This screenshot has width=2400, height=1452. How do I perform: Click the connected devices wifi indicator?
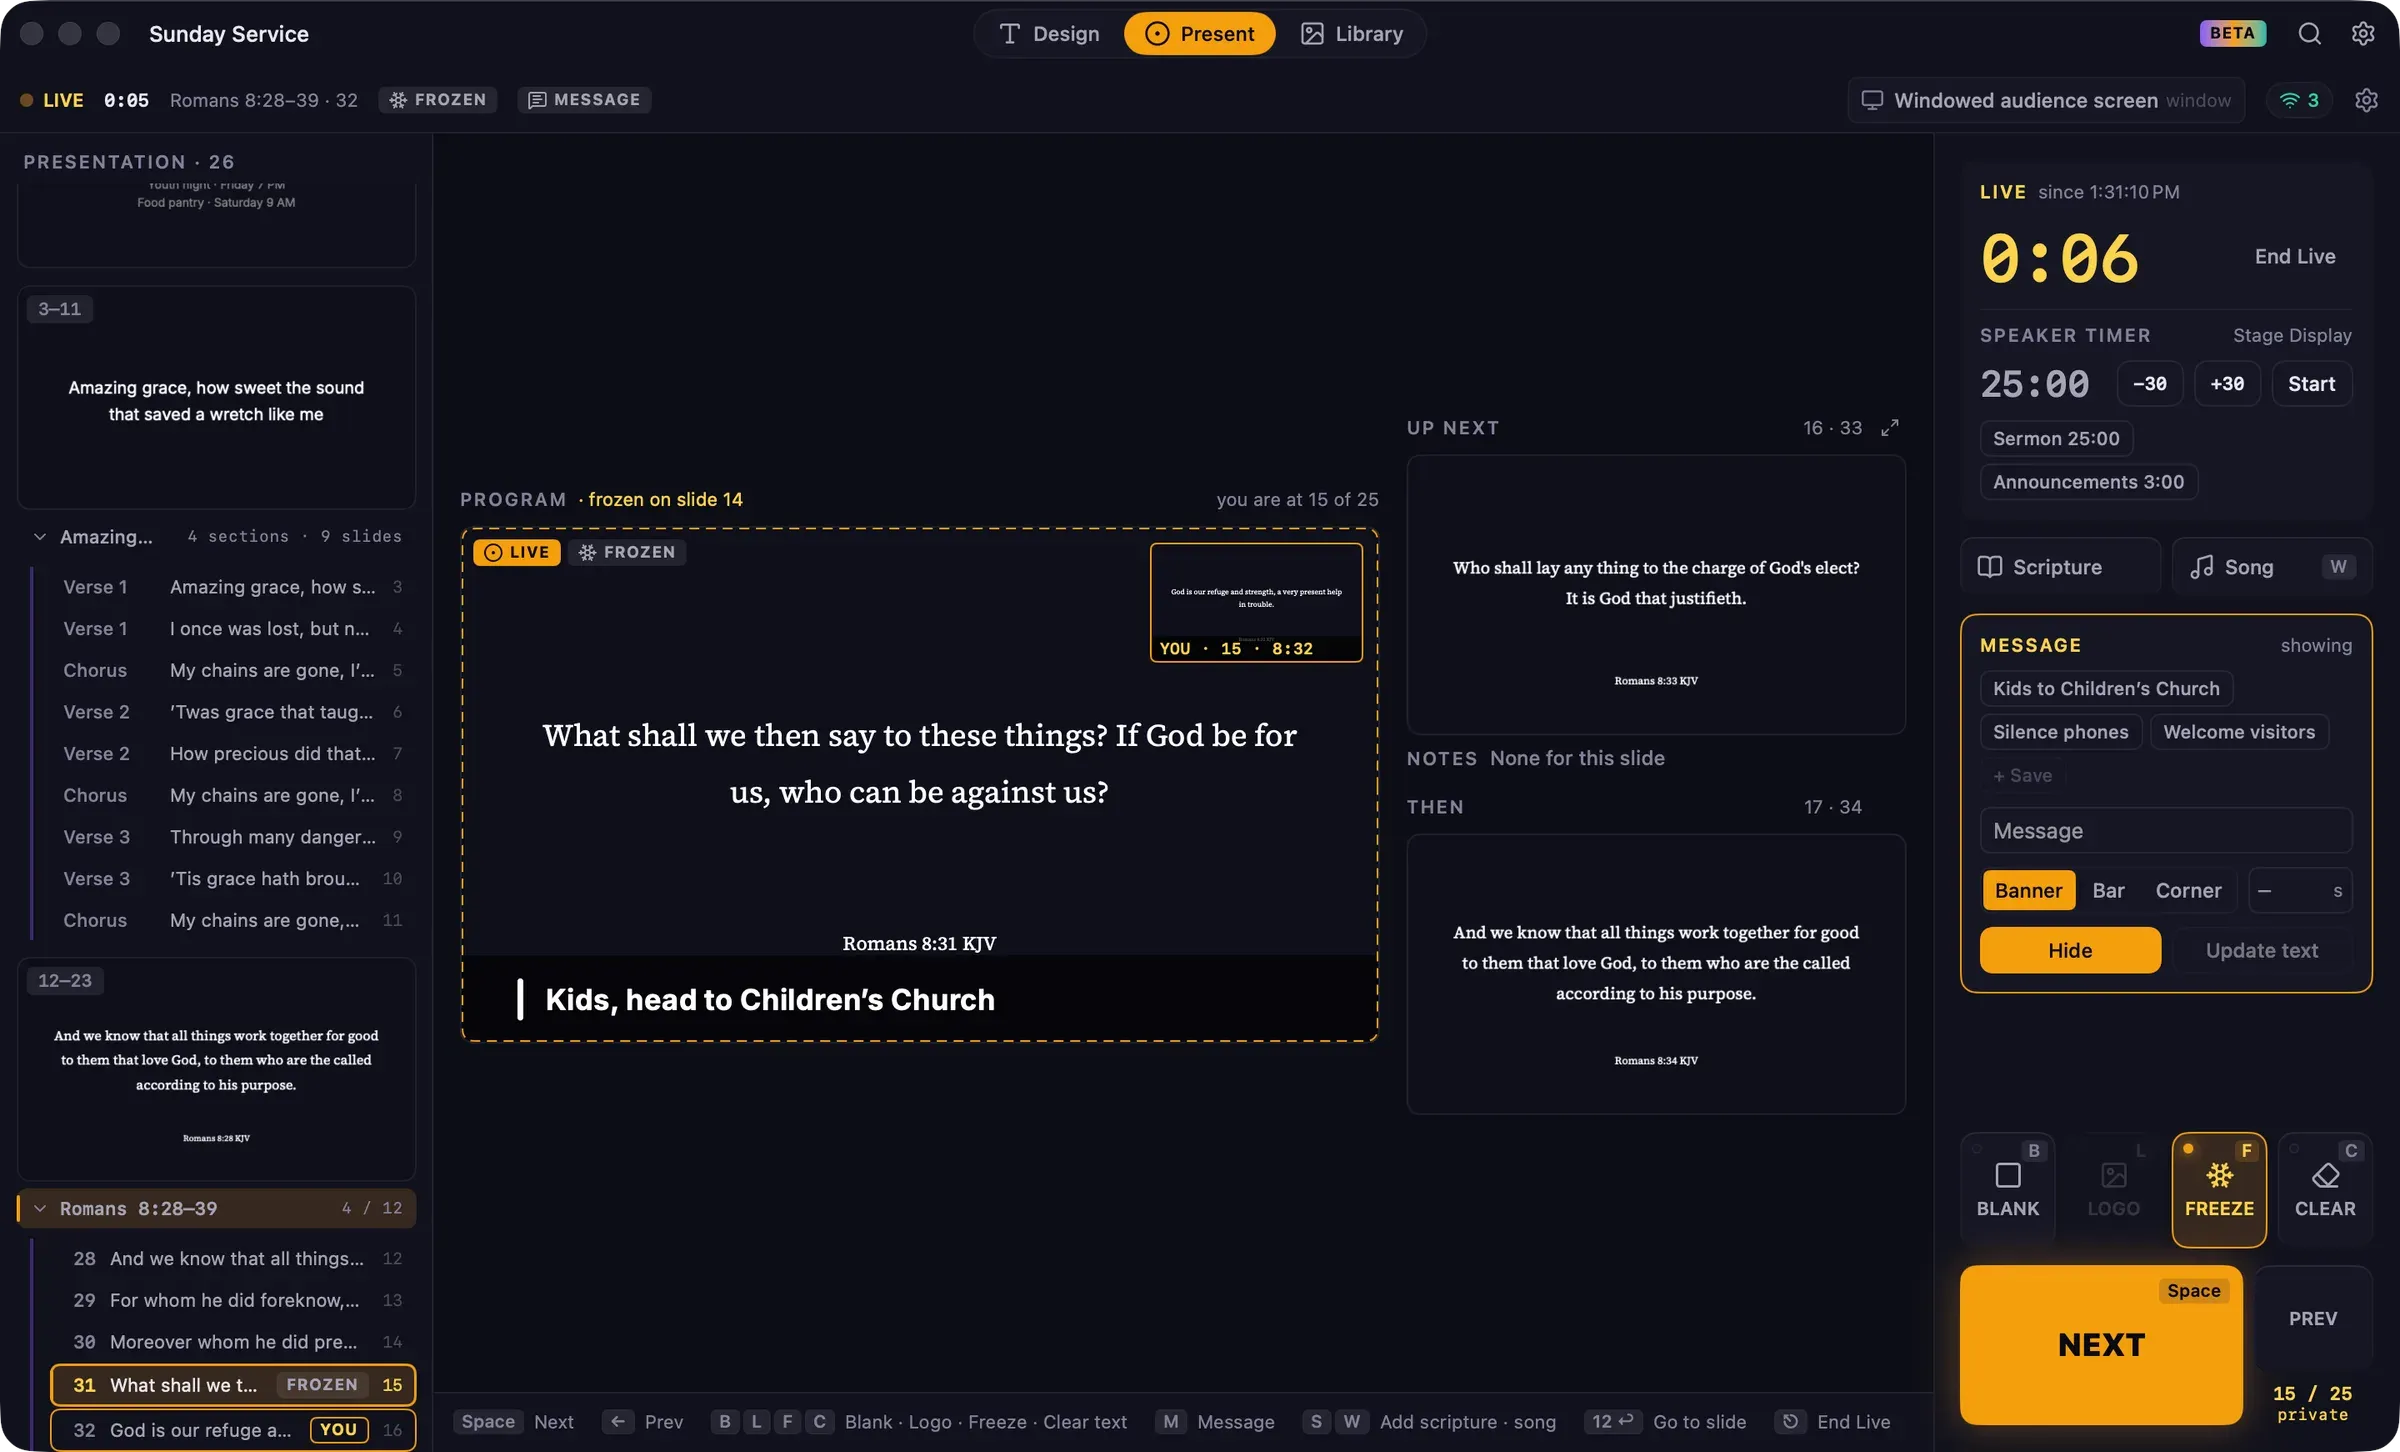[2299, 100]
